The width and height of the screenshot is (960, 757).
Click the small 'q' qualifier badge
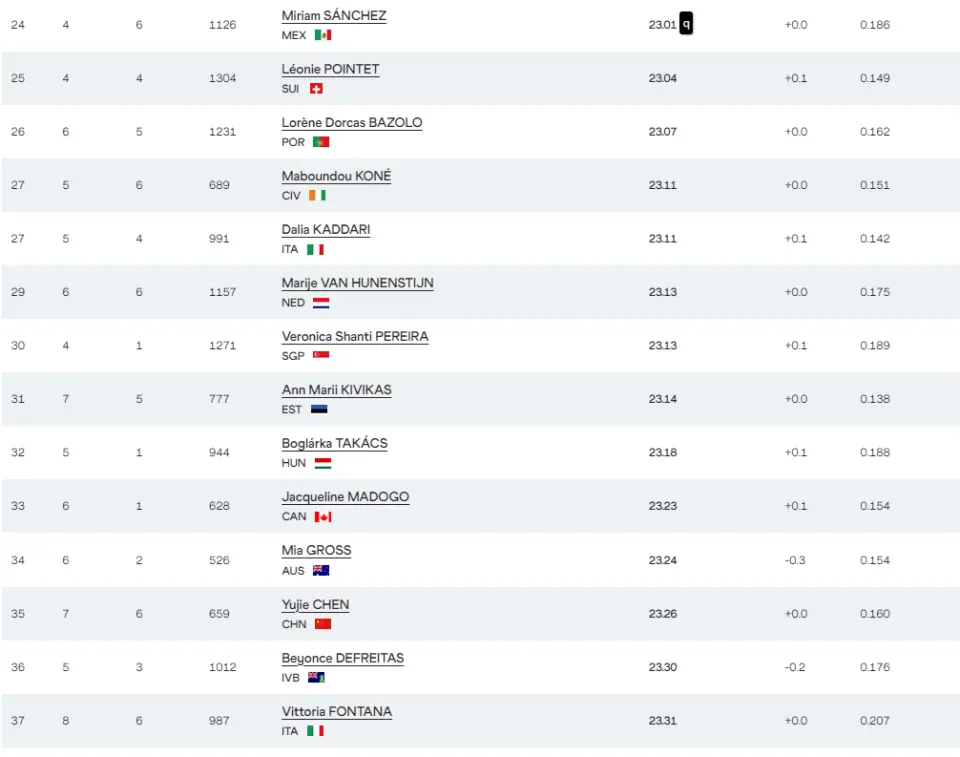click(686, 24)
